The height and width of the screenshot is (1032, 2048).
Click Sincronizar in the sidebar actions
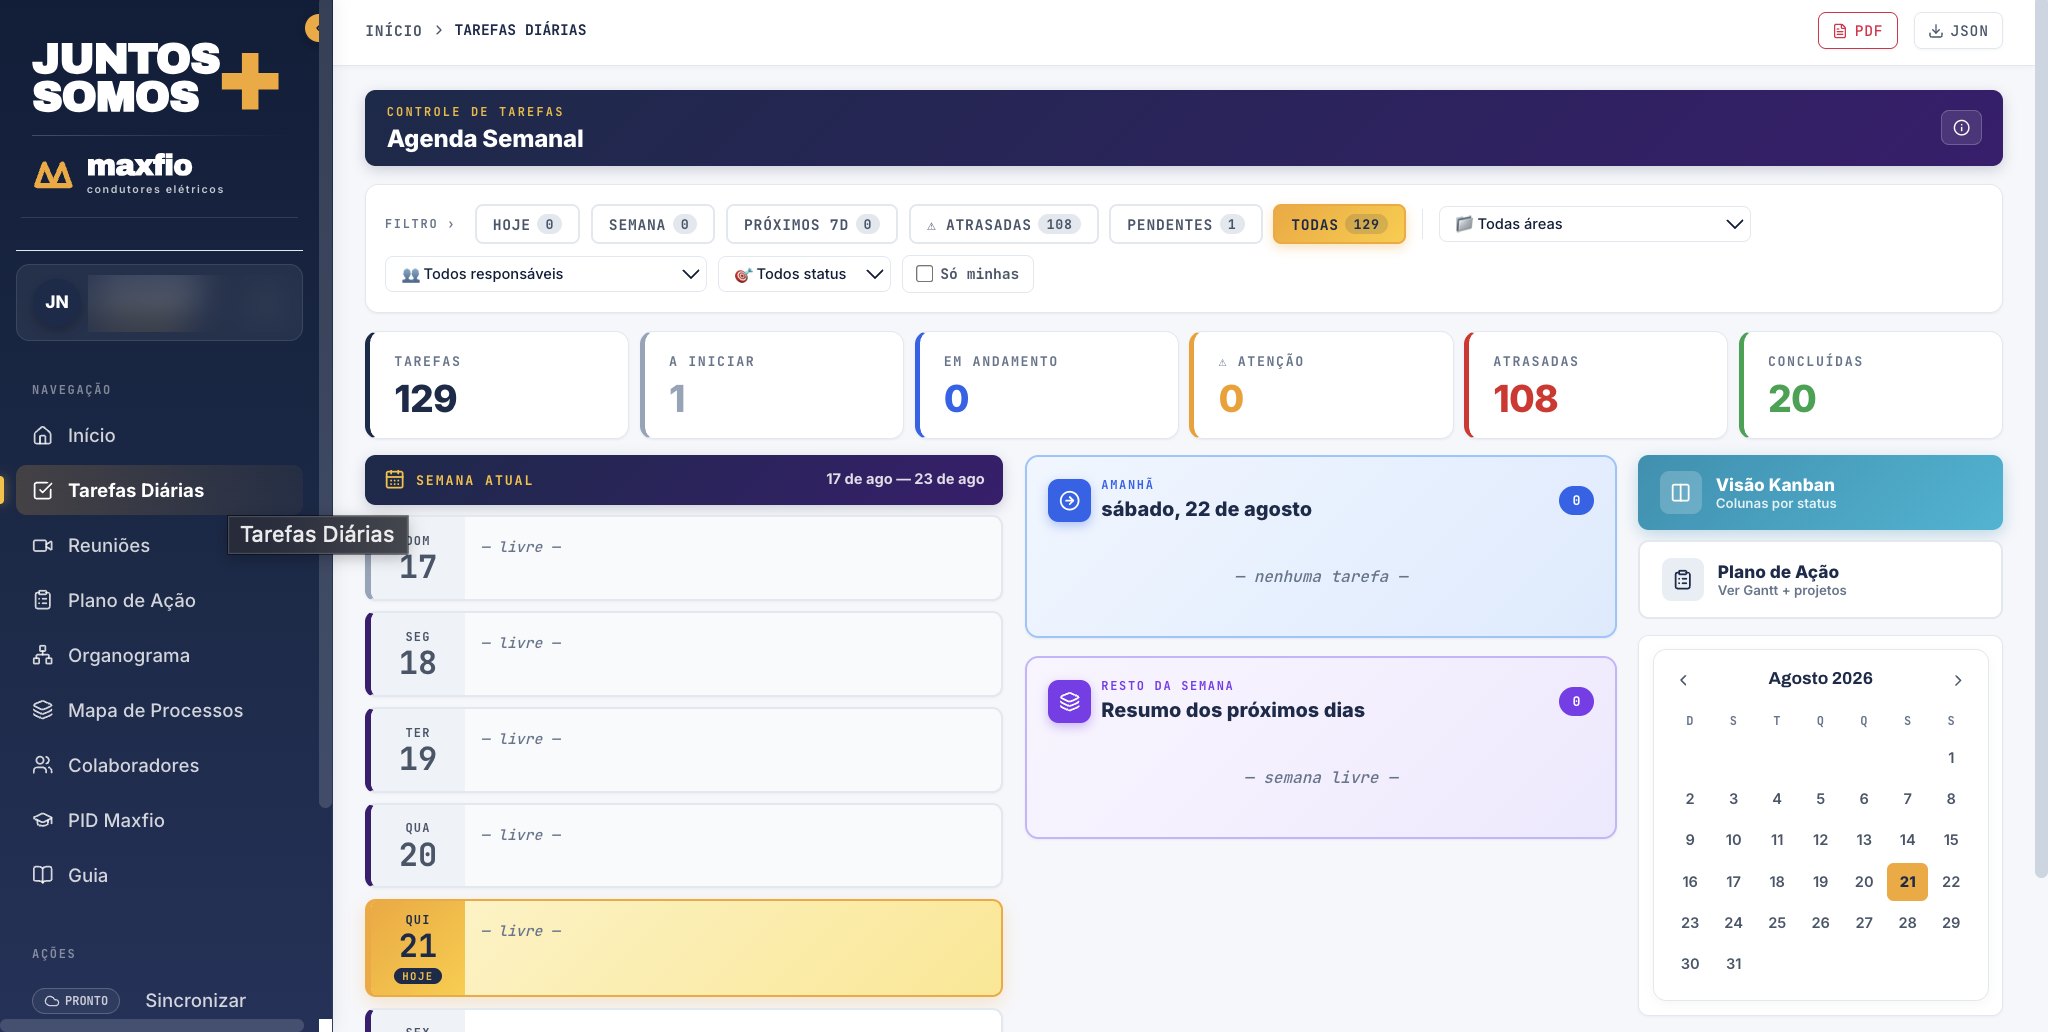point(195,1000)
